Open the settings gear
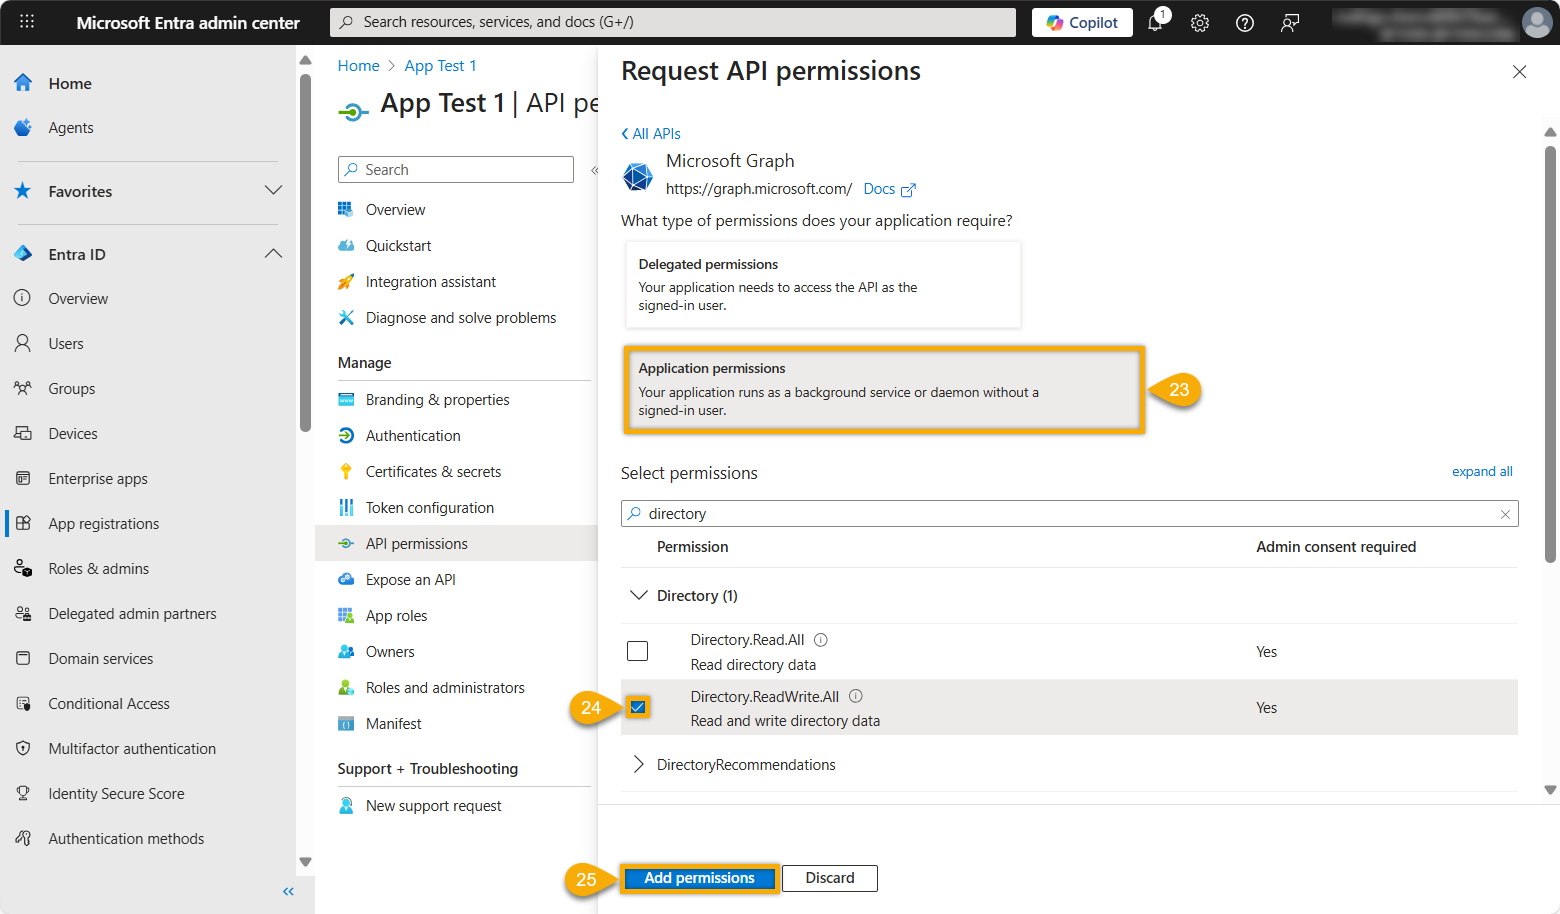 tap(1199, 22)
